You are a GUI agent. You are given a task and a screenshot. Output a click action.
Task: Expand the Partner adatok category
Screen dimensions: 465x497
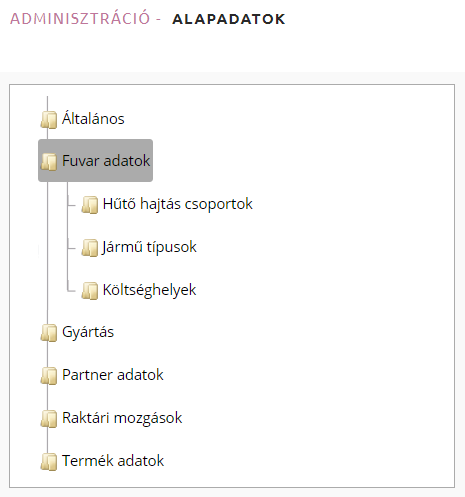point(113,375)
